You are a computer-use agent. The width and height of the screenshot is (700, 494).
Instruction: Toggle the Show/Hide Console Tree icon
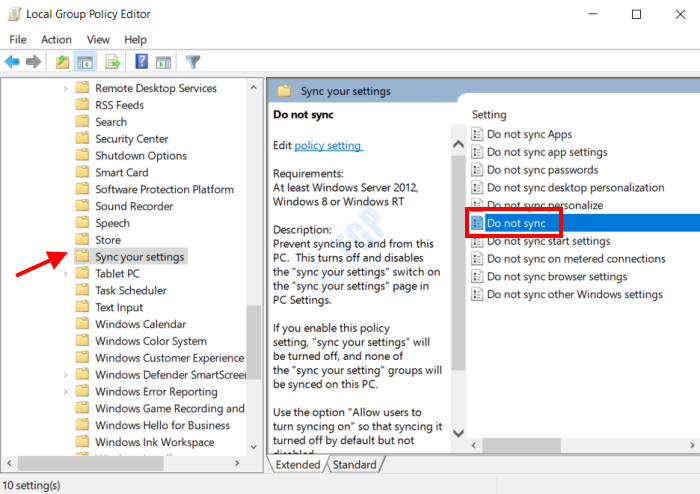pyautogui.click(x=84, y=62)
